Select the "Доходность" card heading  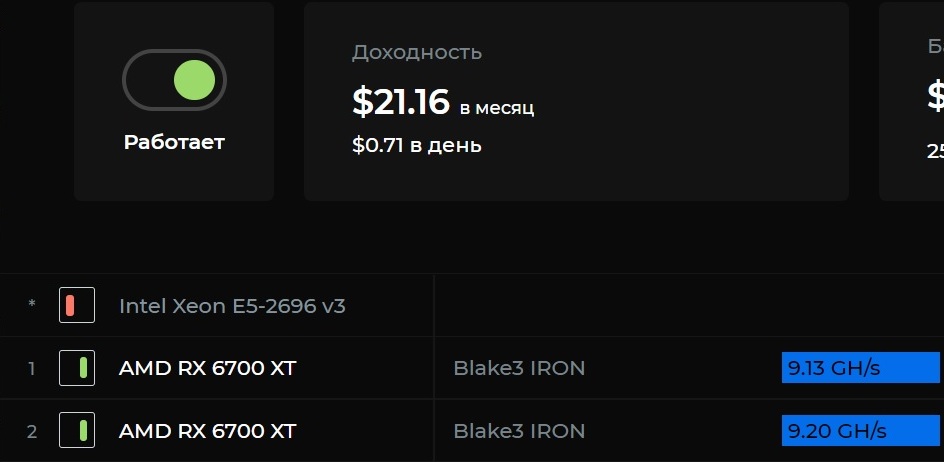coord(417,52)
